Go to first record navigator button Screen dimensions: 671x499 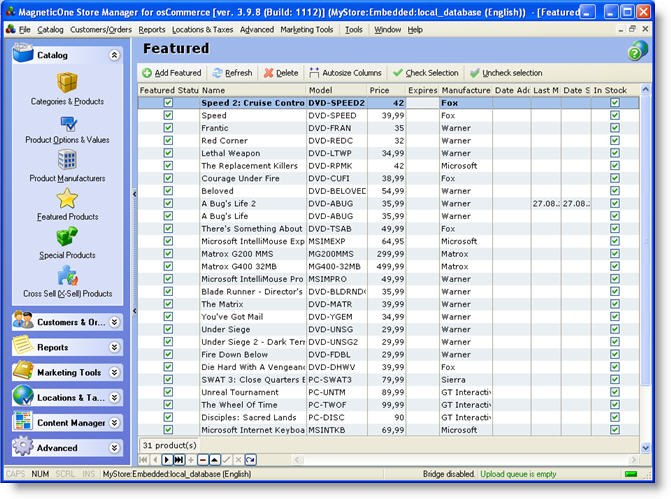tap(143, 460)
